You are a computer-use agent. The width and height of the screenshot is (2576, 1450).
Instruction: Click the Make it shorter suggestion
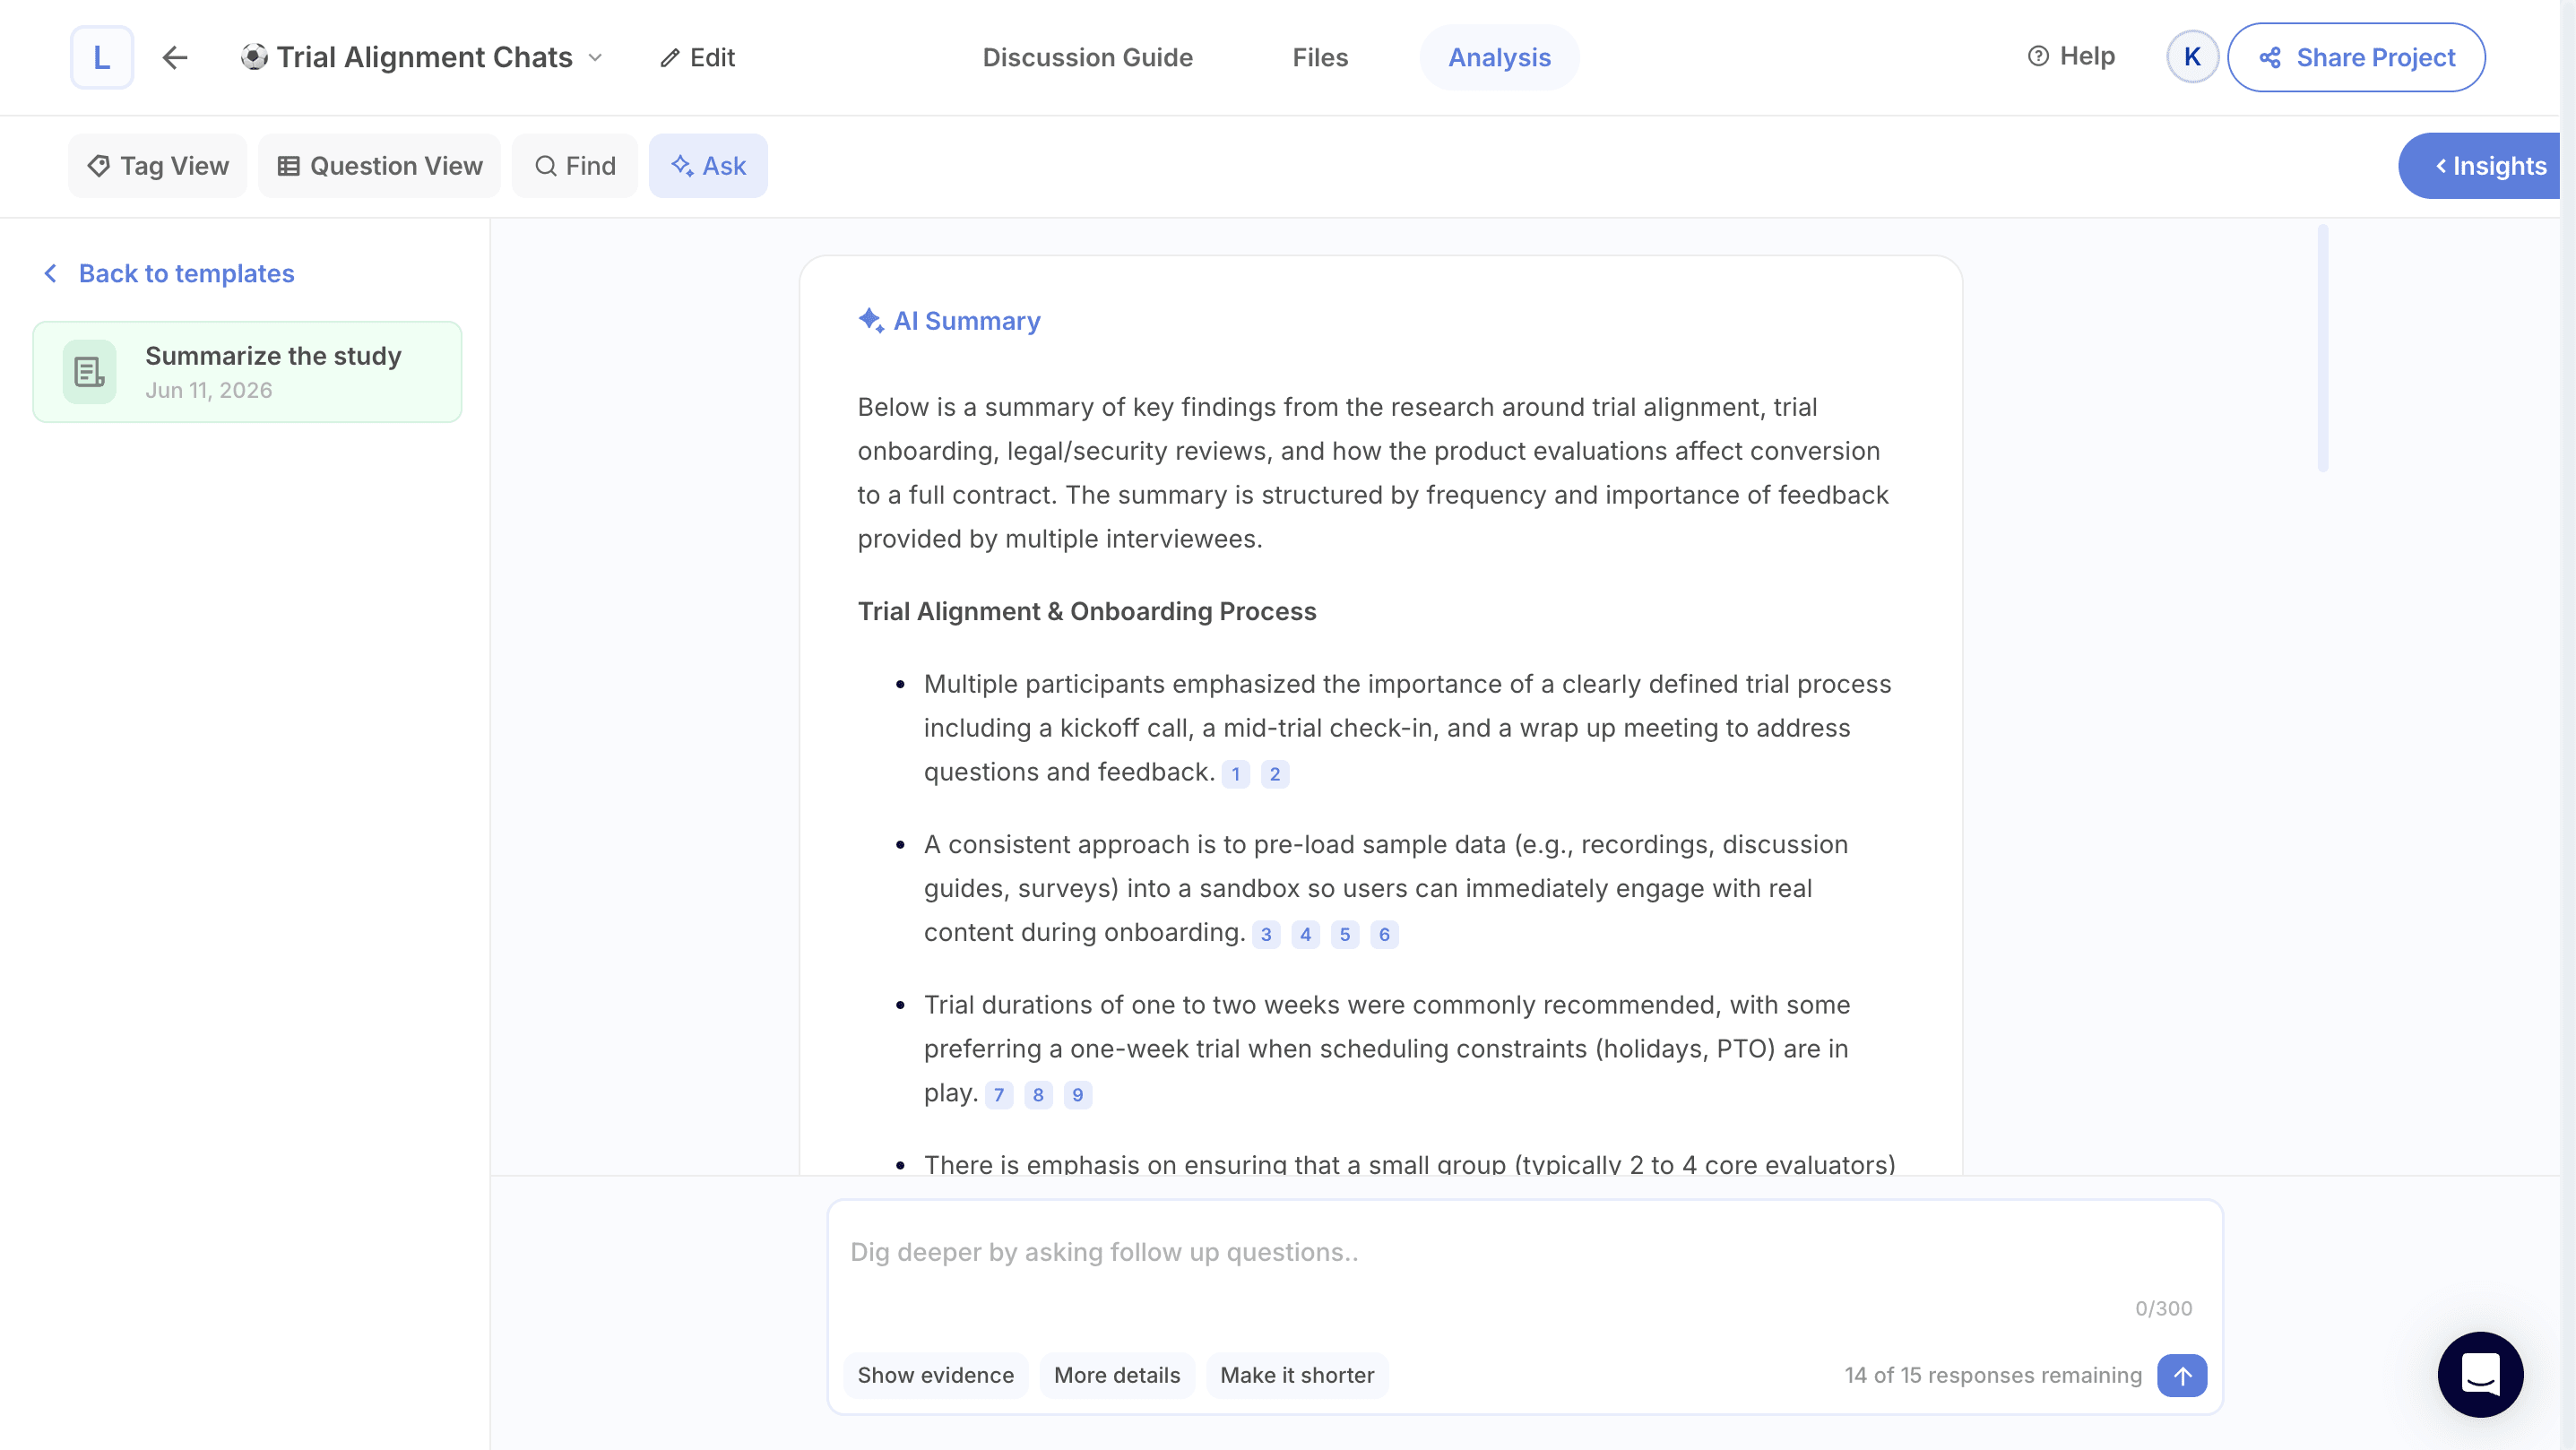(x=1297, y=1375)
